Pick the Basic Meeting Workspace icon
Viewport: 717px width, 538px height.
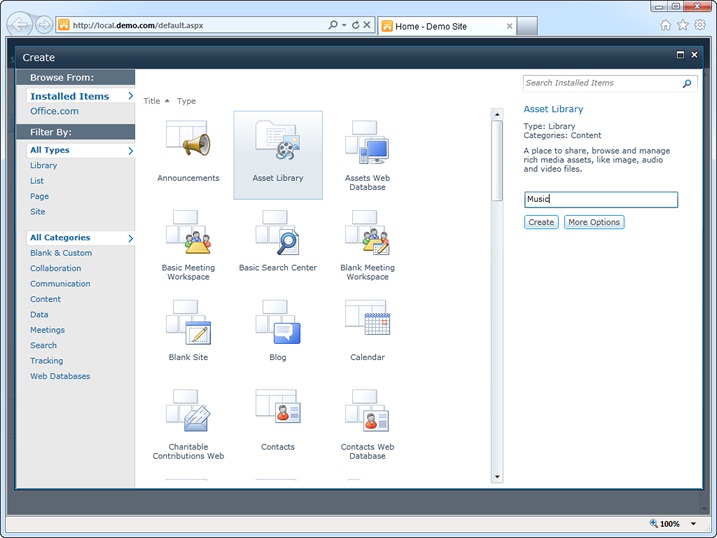188,232
